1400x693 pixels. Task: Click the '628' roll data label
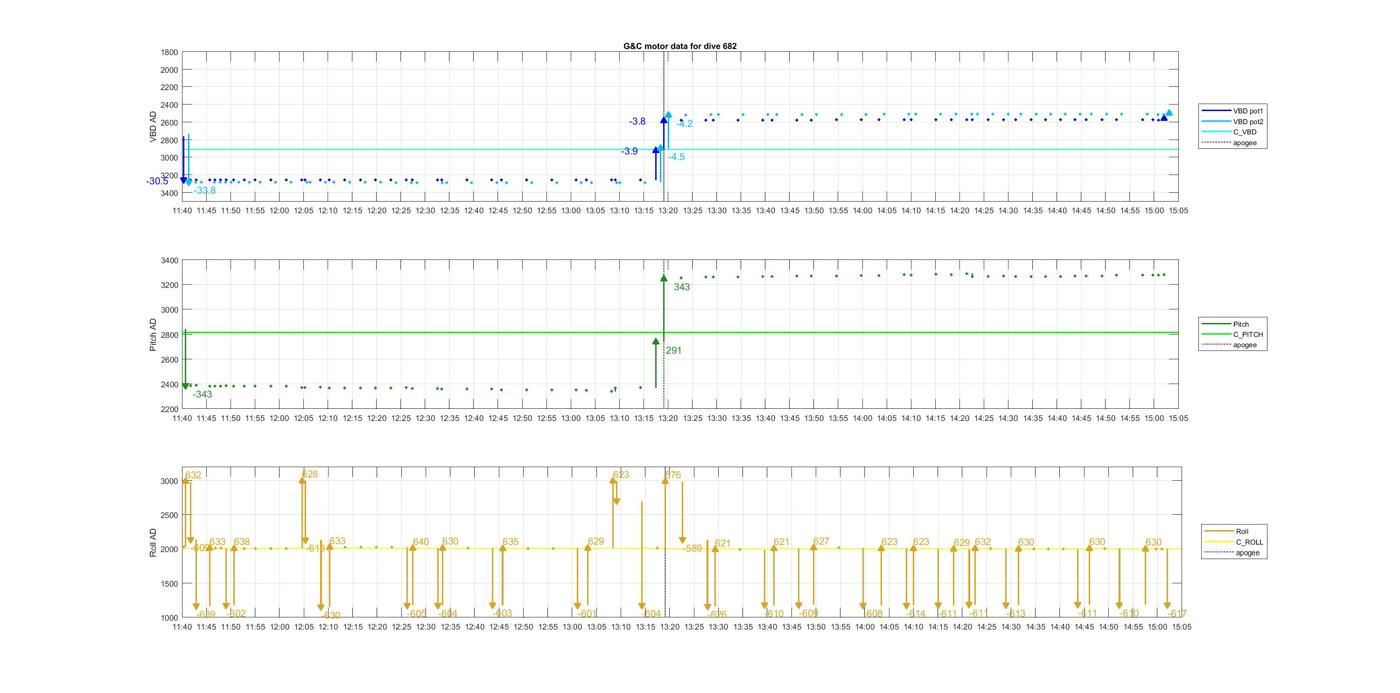pos(310,474)
